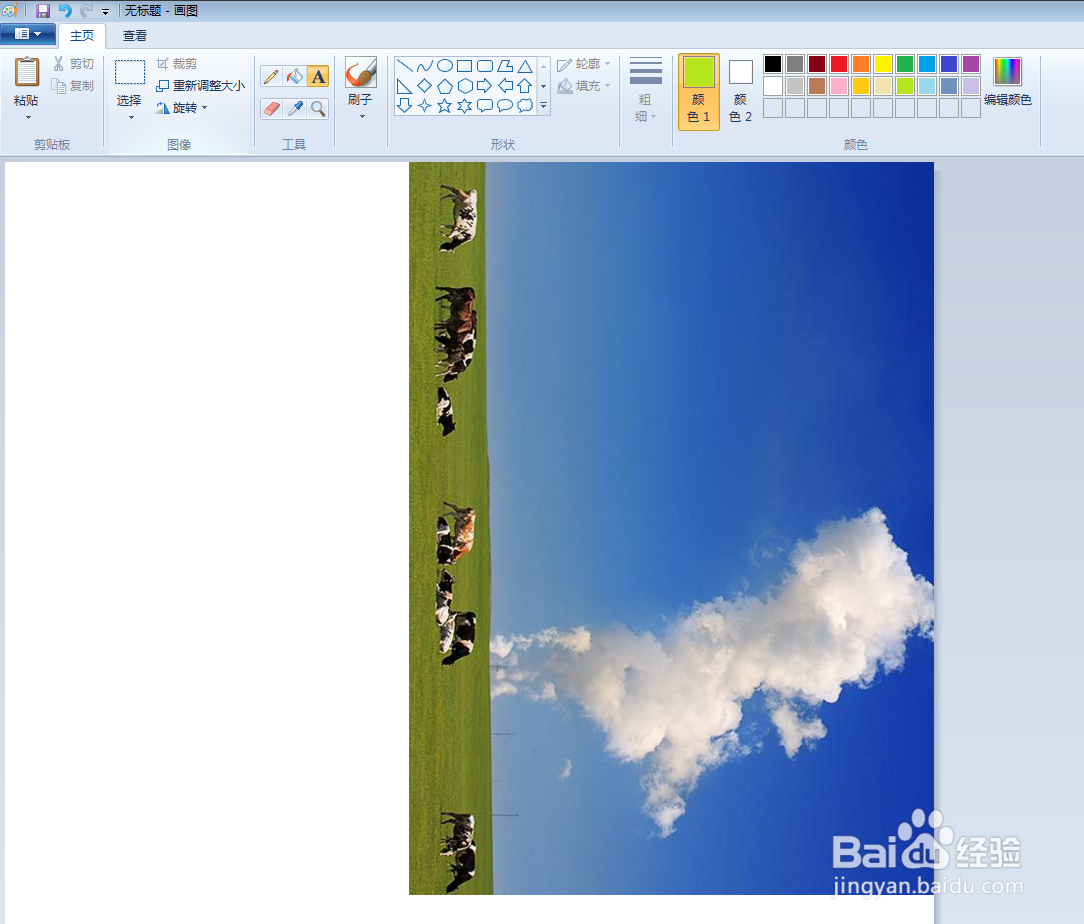Choose the Right triangle shape
This screenshot has width=1084, height=924.
tap(405, 86)
